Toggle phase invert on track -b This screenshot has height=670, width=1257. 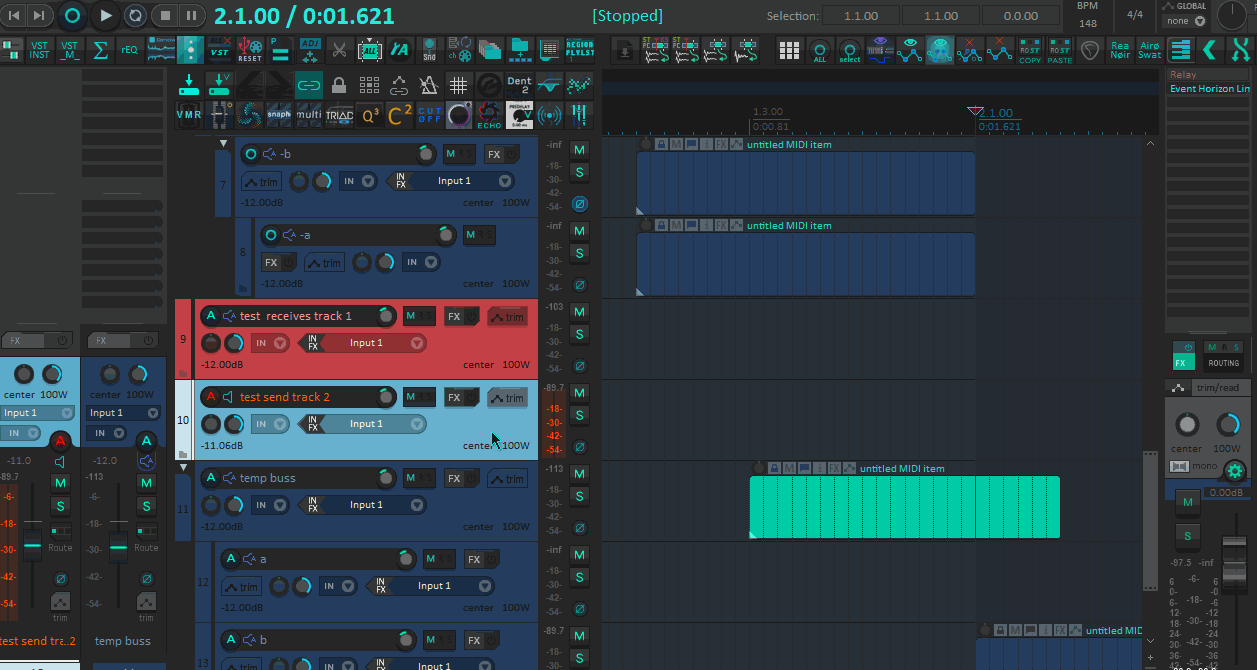(579, 204)
